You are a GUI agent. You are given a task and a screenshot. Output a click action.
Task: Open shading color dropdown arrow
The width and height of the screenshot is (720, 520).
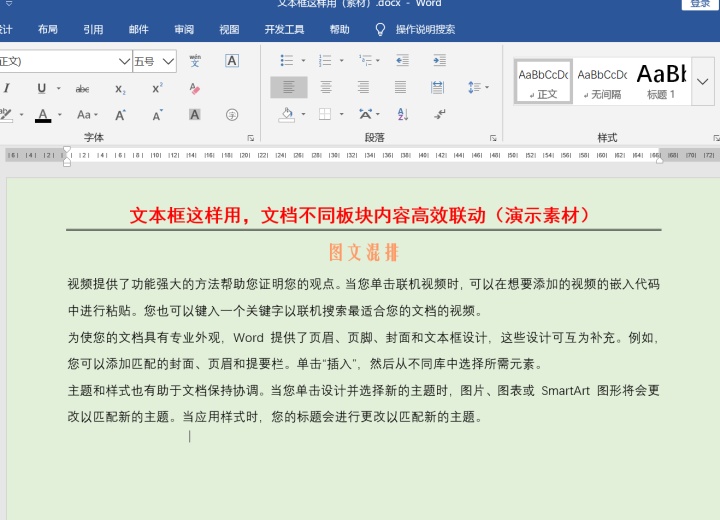[x=303, y=114]
